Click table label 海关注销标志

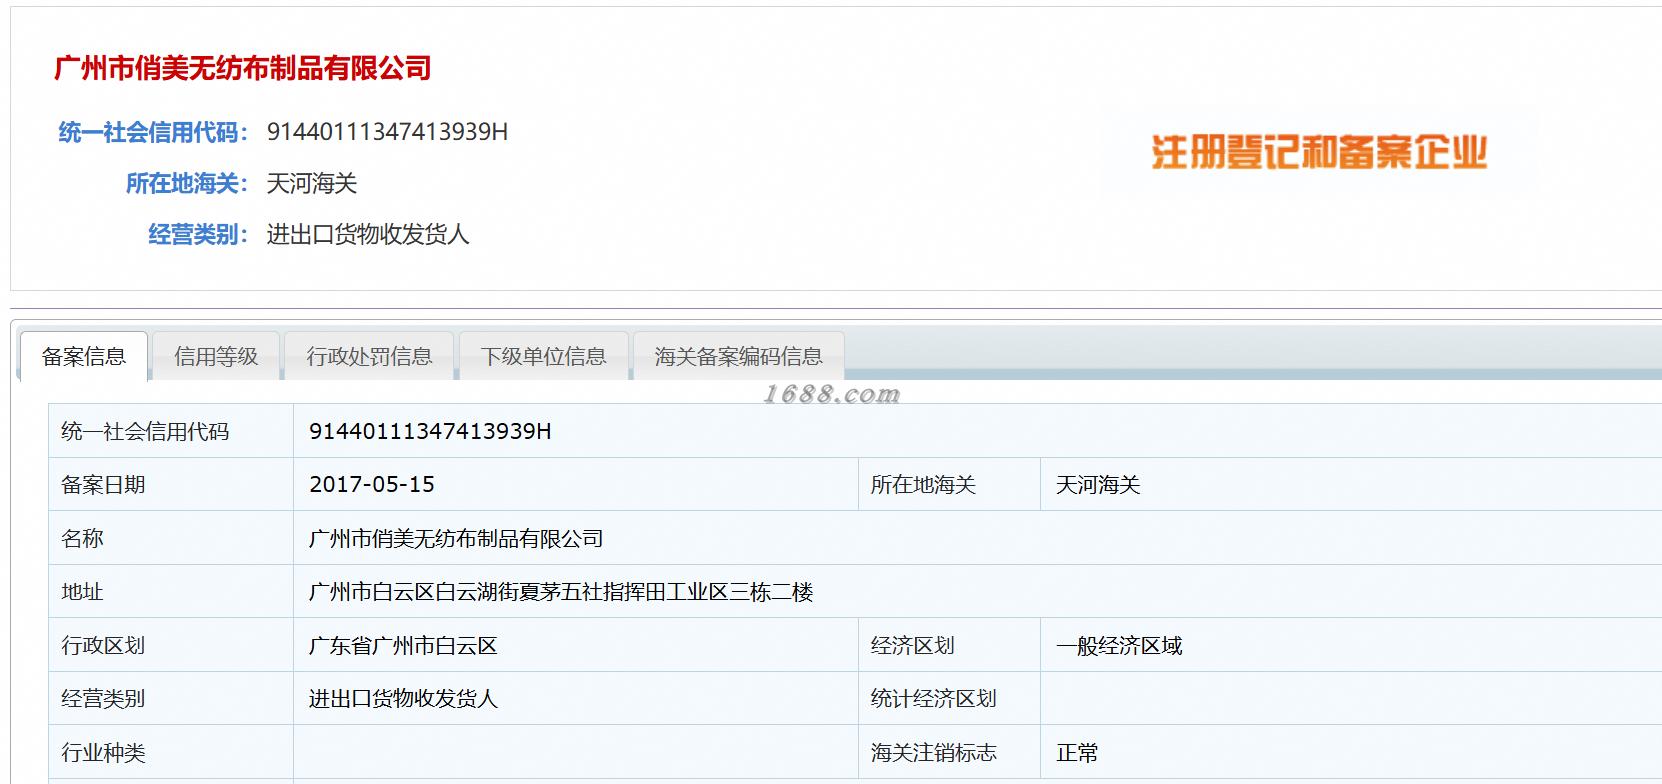tap(933, 753)
